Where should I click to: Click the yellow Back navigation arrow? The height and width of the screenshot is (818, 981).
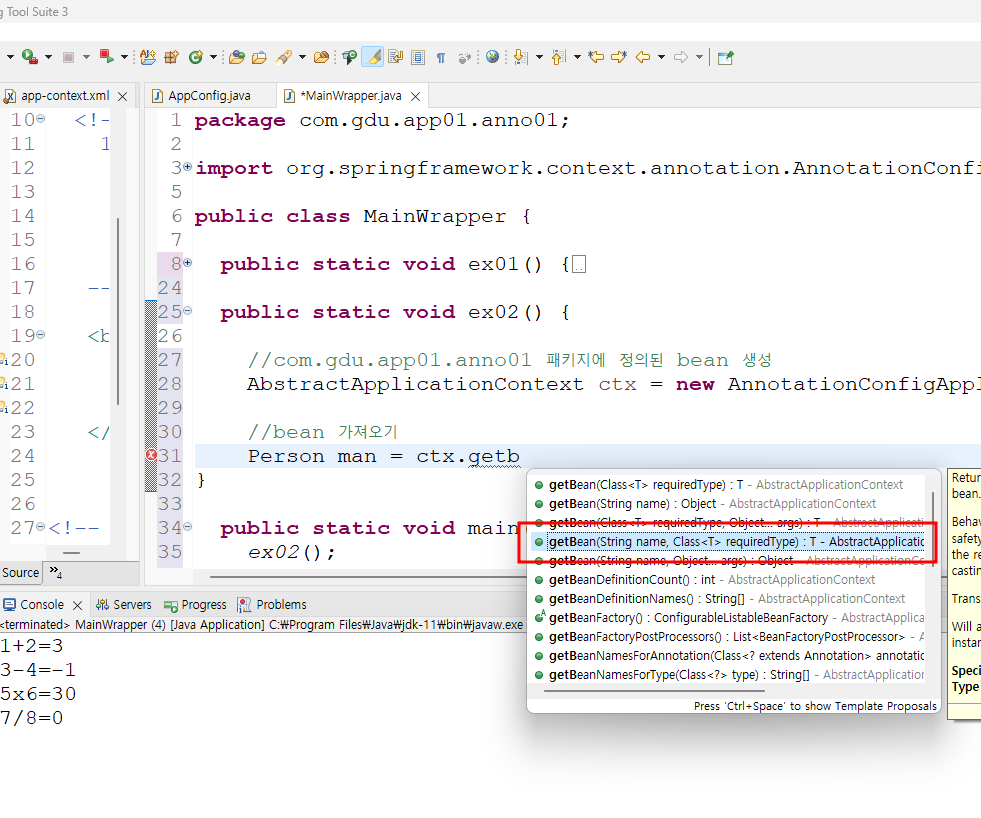(643, 58)
